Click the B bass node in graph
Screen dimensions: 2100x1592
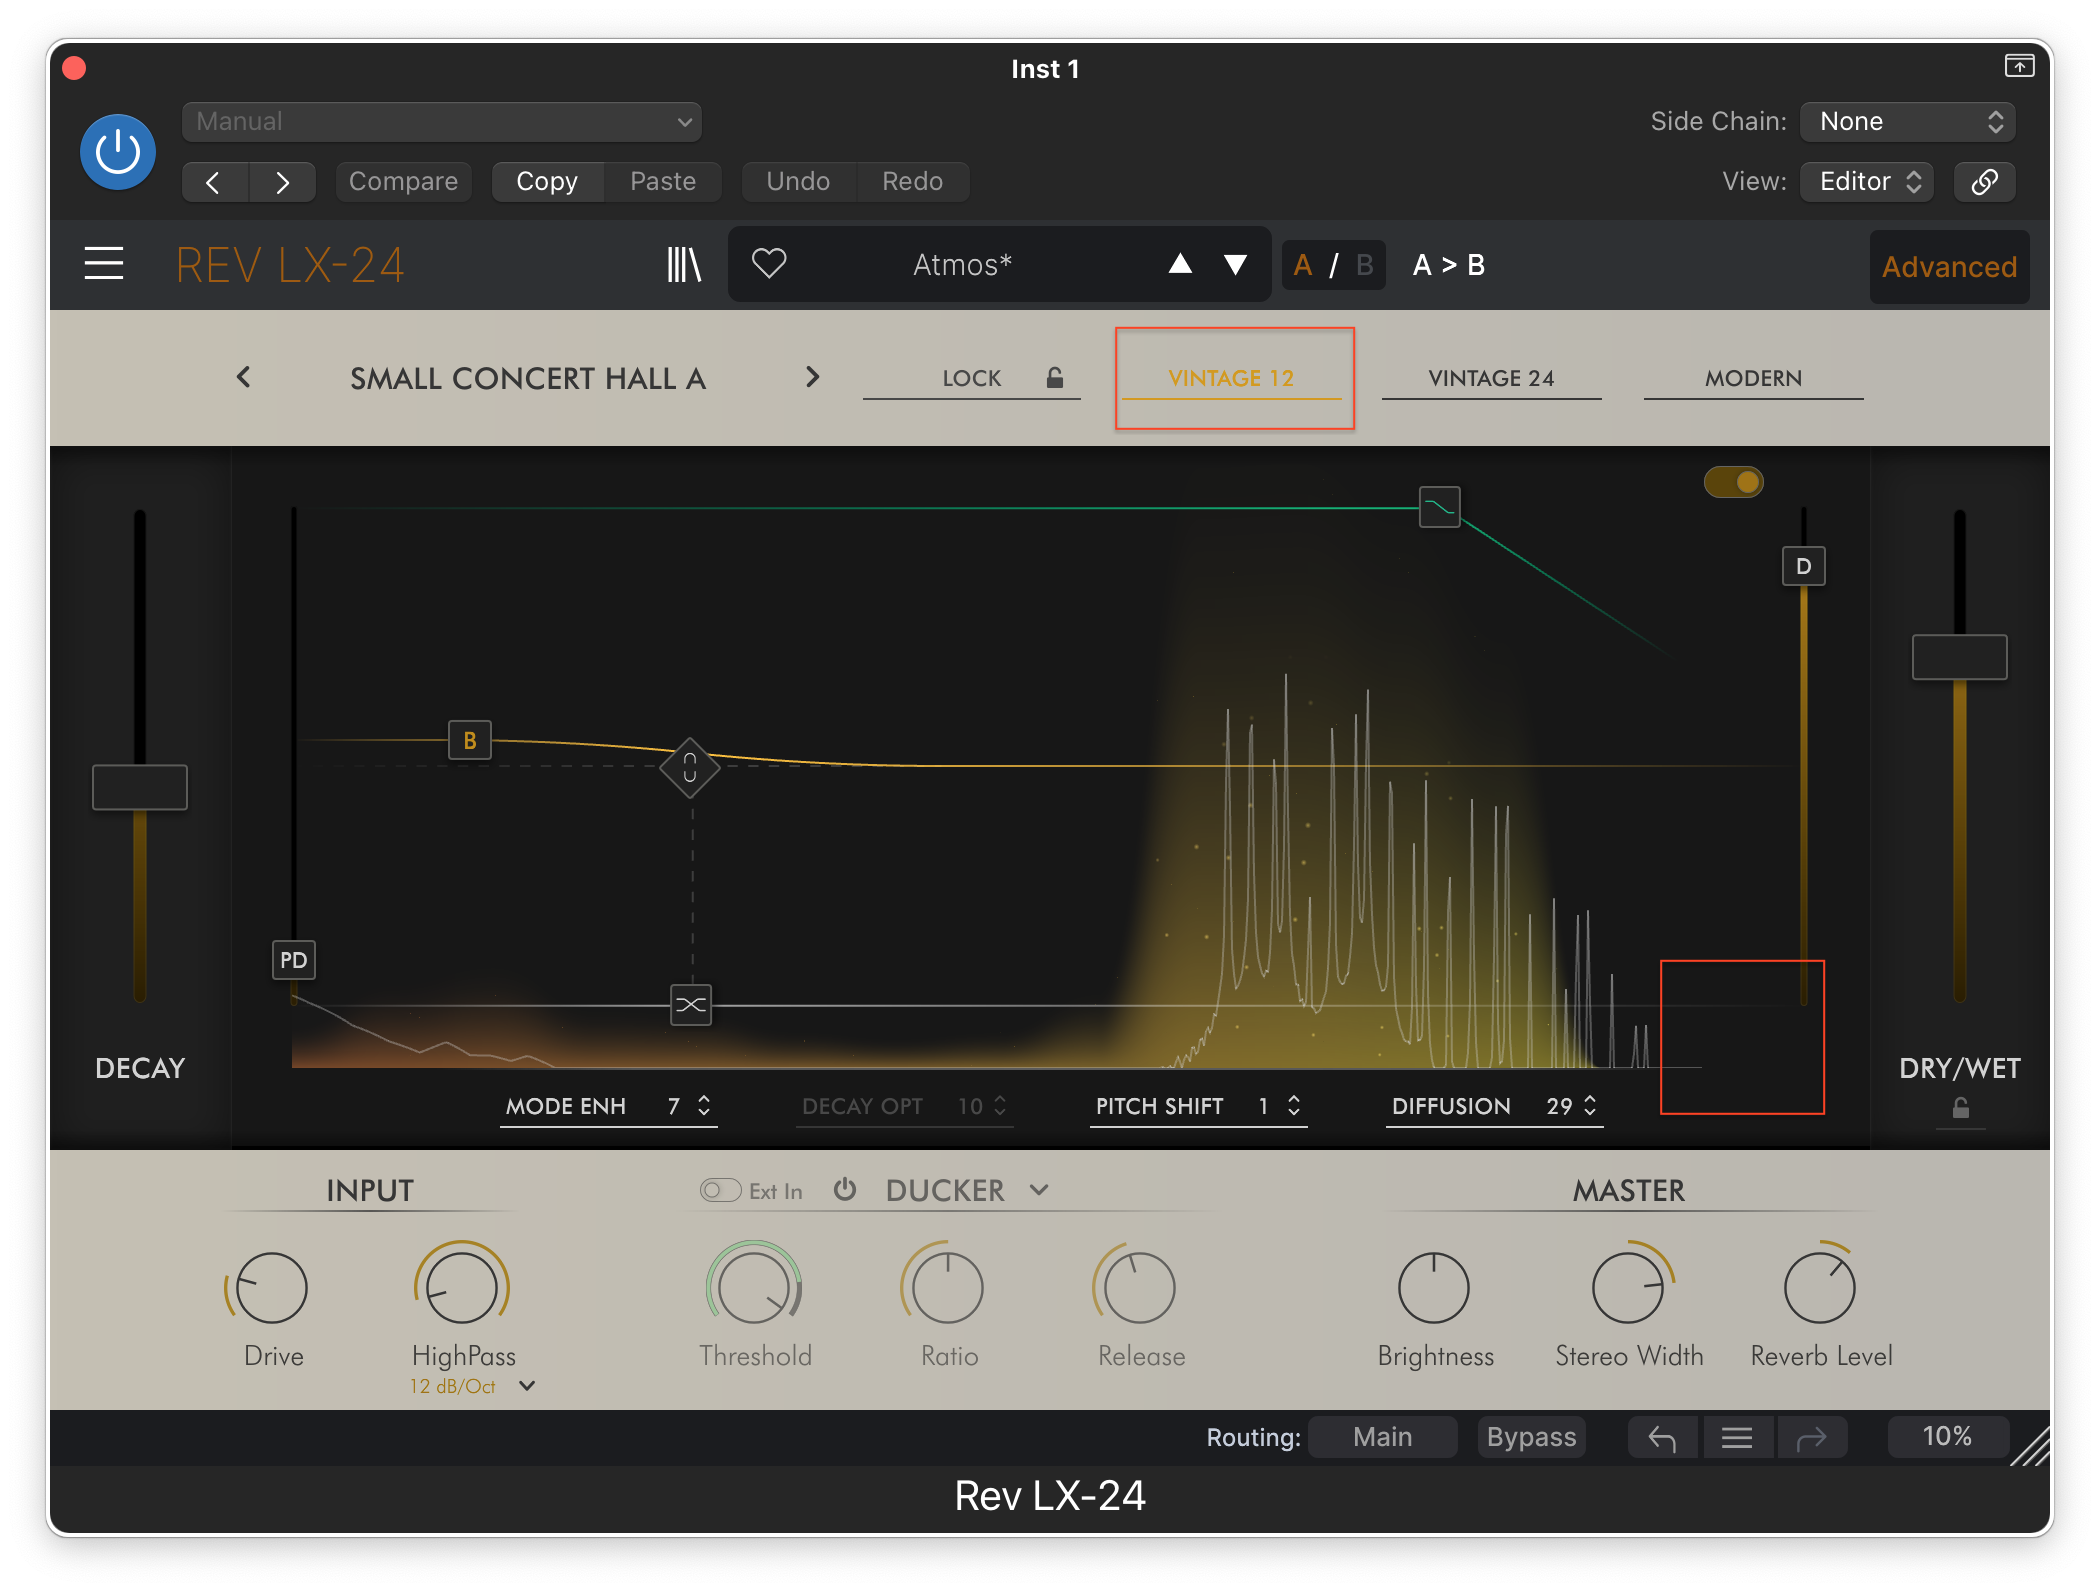[470, 740]
